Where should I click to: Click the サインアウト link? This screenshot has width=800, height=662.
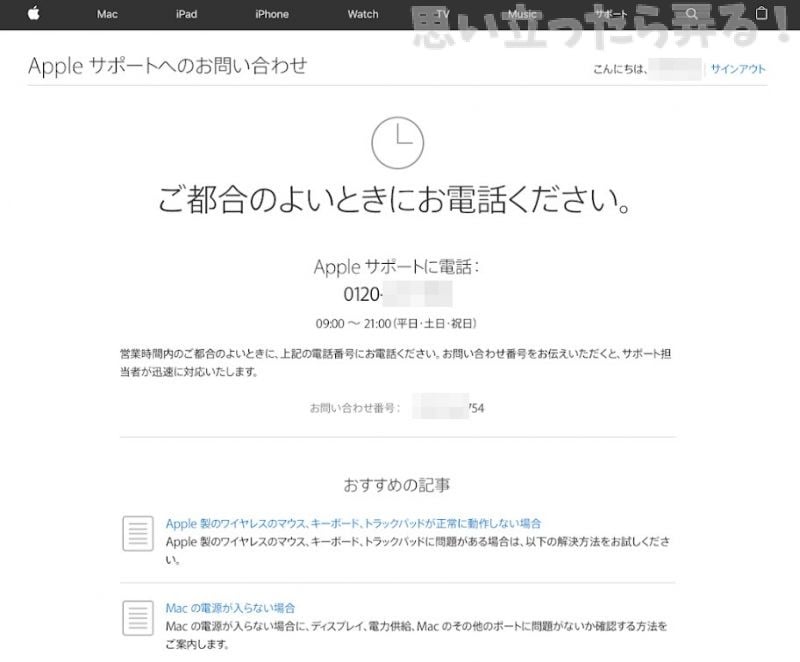738,69
